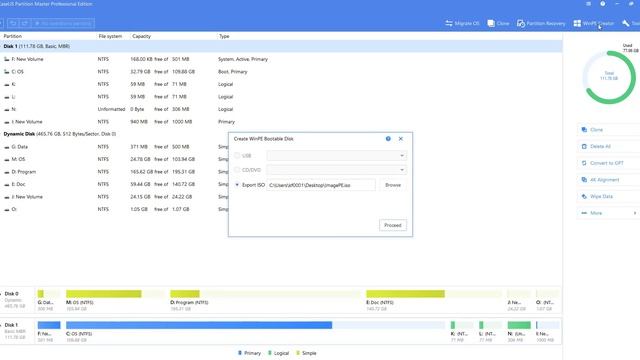
Task: Click the Disk 0 label in disk map
Action: 11,294
